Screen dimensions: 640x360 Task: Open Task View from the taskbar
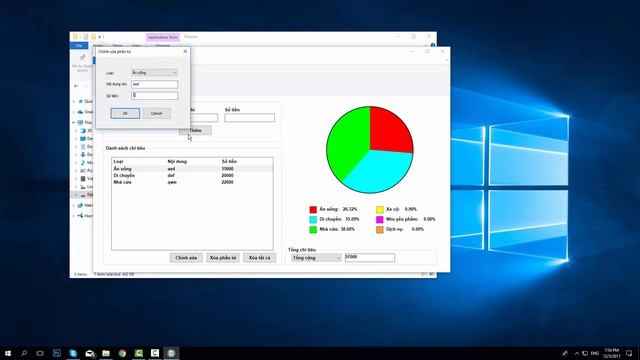(40, 353)
